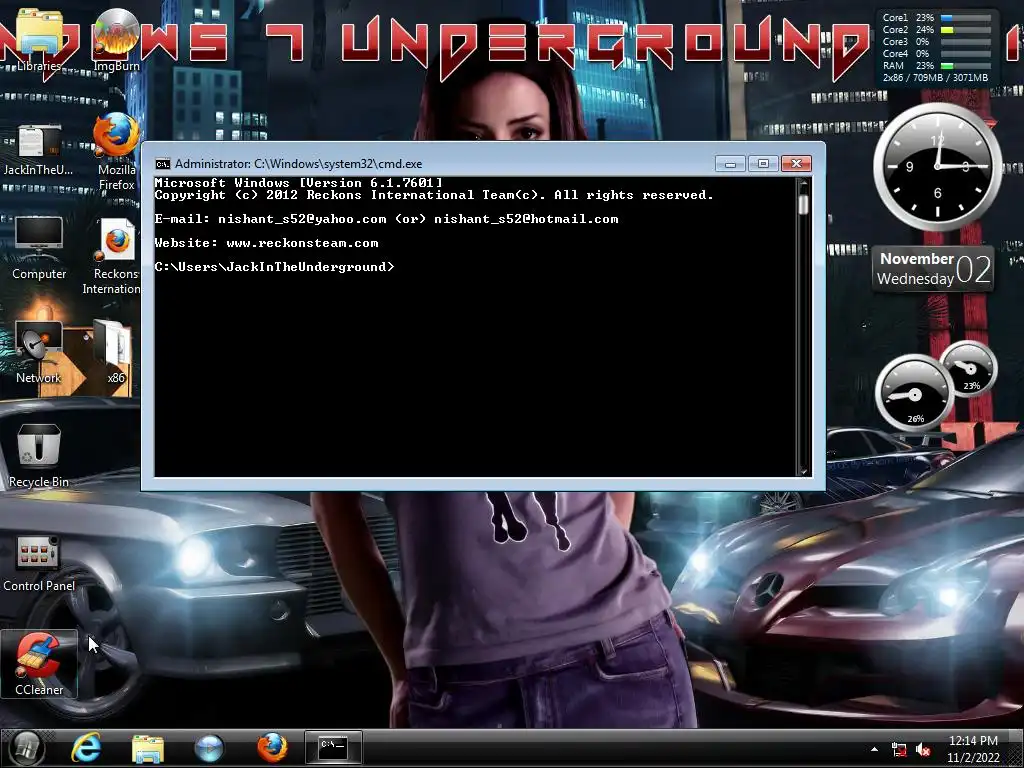Viewport: 1024px width, 768px height.
Task: Open the Libraries desktop icon
Action: pos(39,39)
